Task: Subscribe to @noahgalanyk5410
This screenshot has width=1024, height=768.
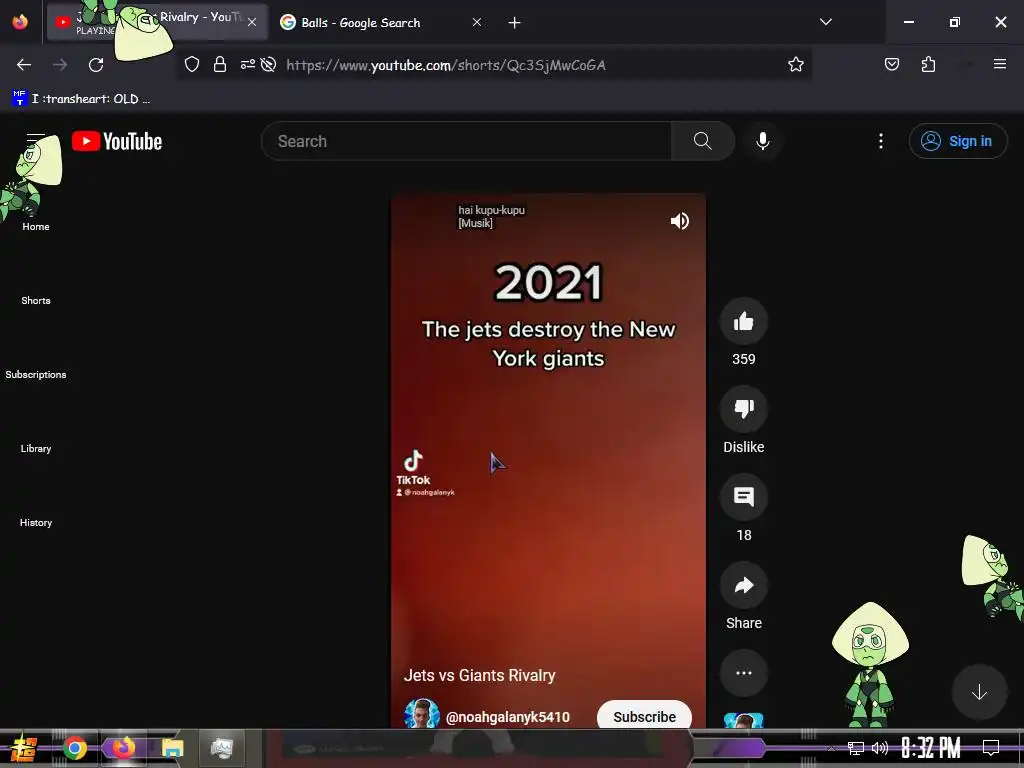Action: coord(644,716)
